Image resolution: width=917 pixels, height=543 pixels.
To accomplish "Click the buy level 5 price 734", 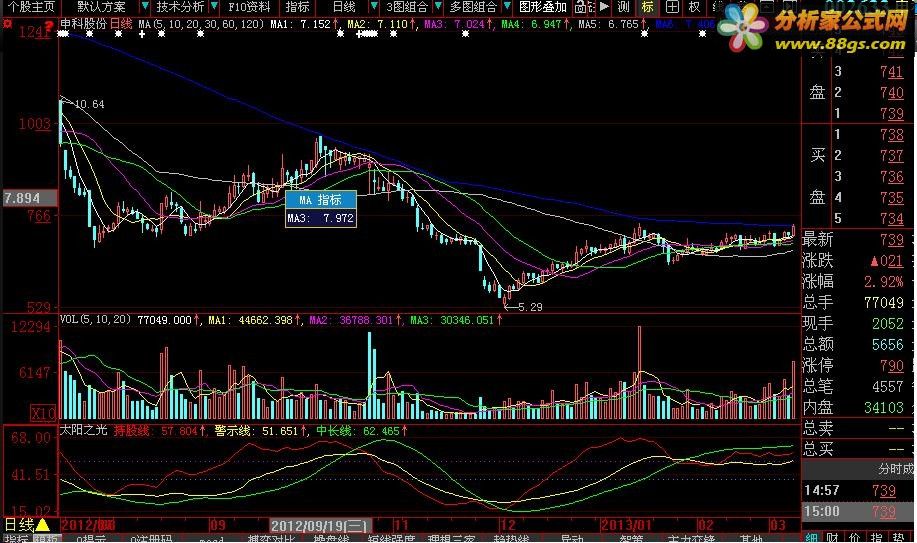I will point(891,219).
